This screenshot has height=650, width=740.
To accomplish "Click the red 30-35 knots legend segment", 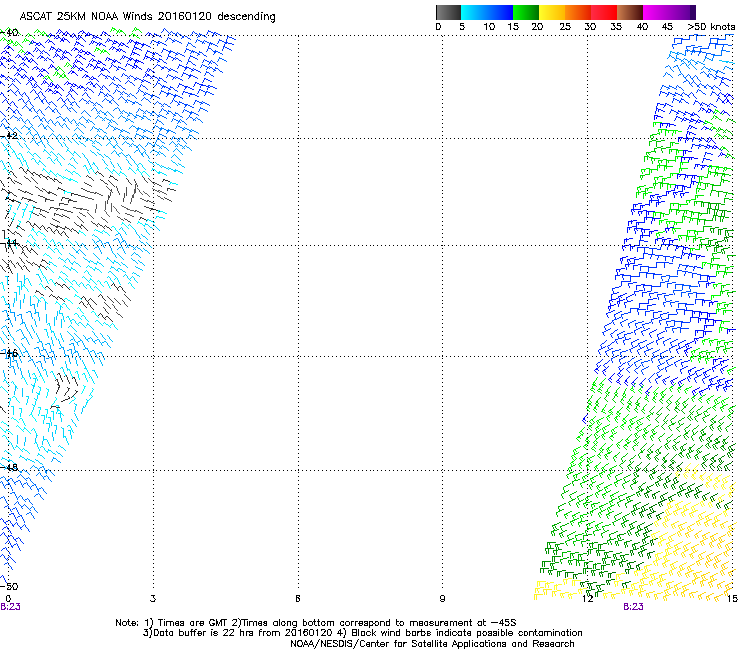I will tap(604, 12).
